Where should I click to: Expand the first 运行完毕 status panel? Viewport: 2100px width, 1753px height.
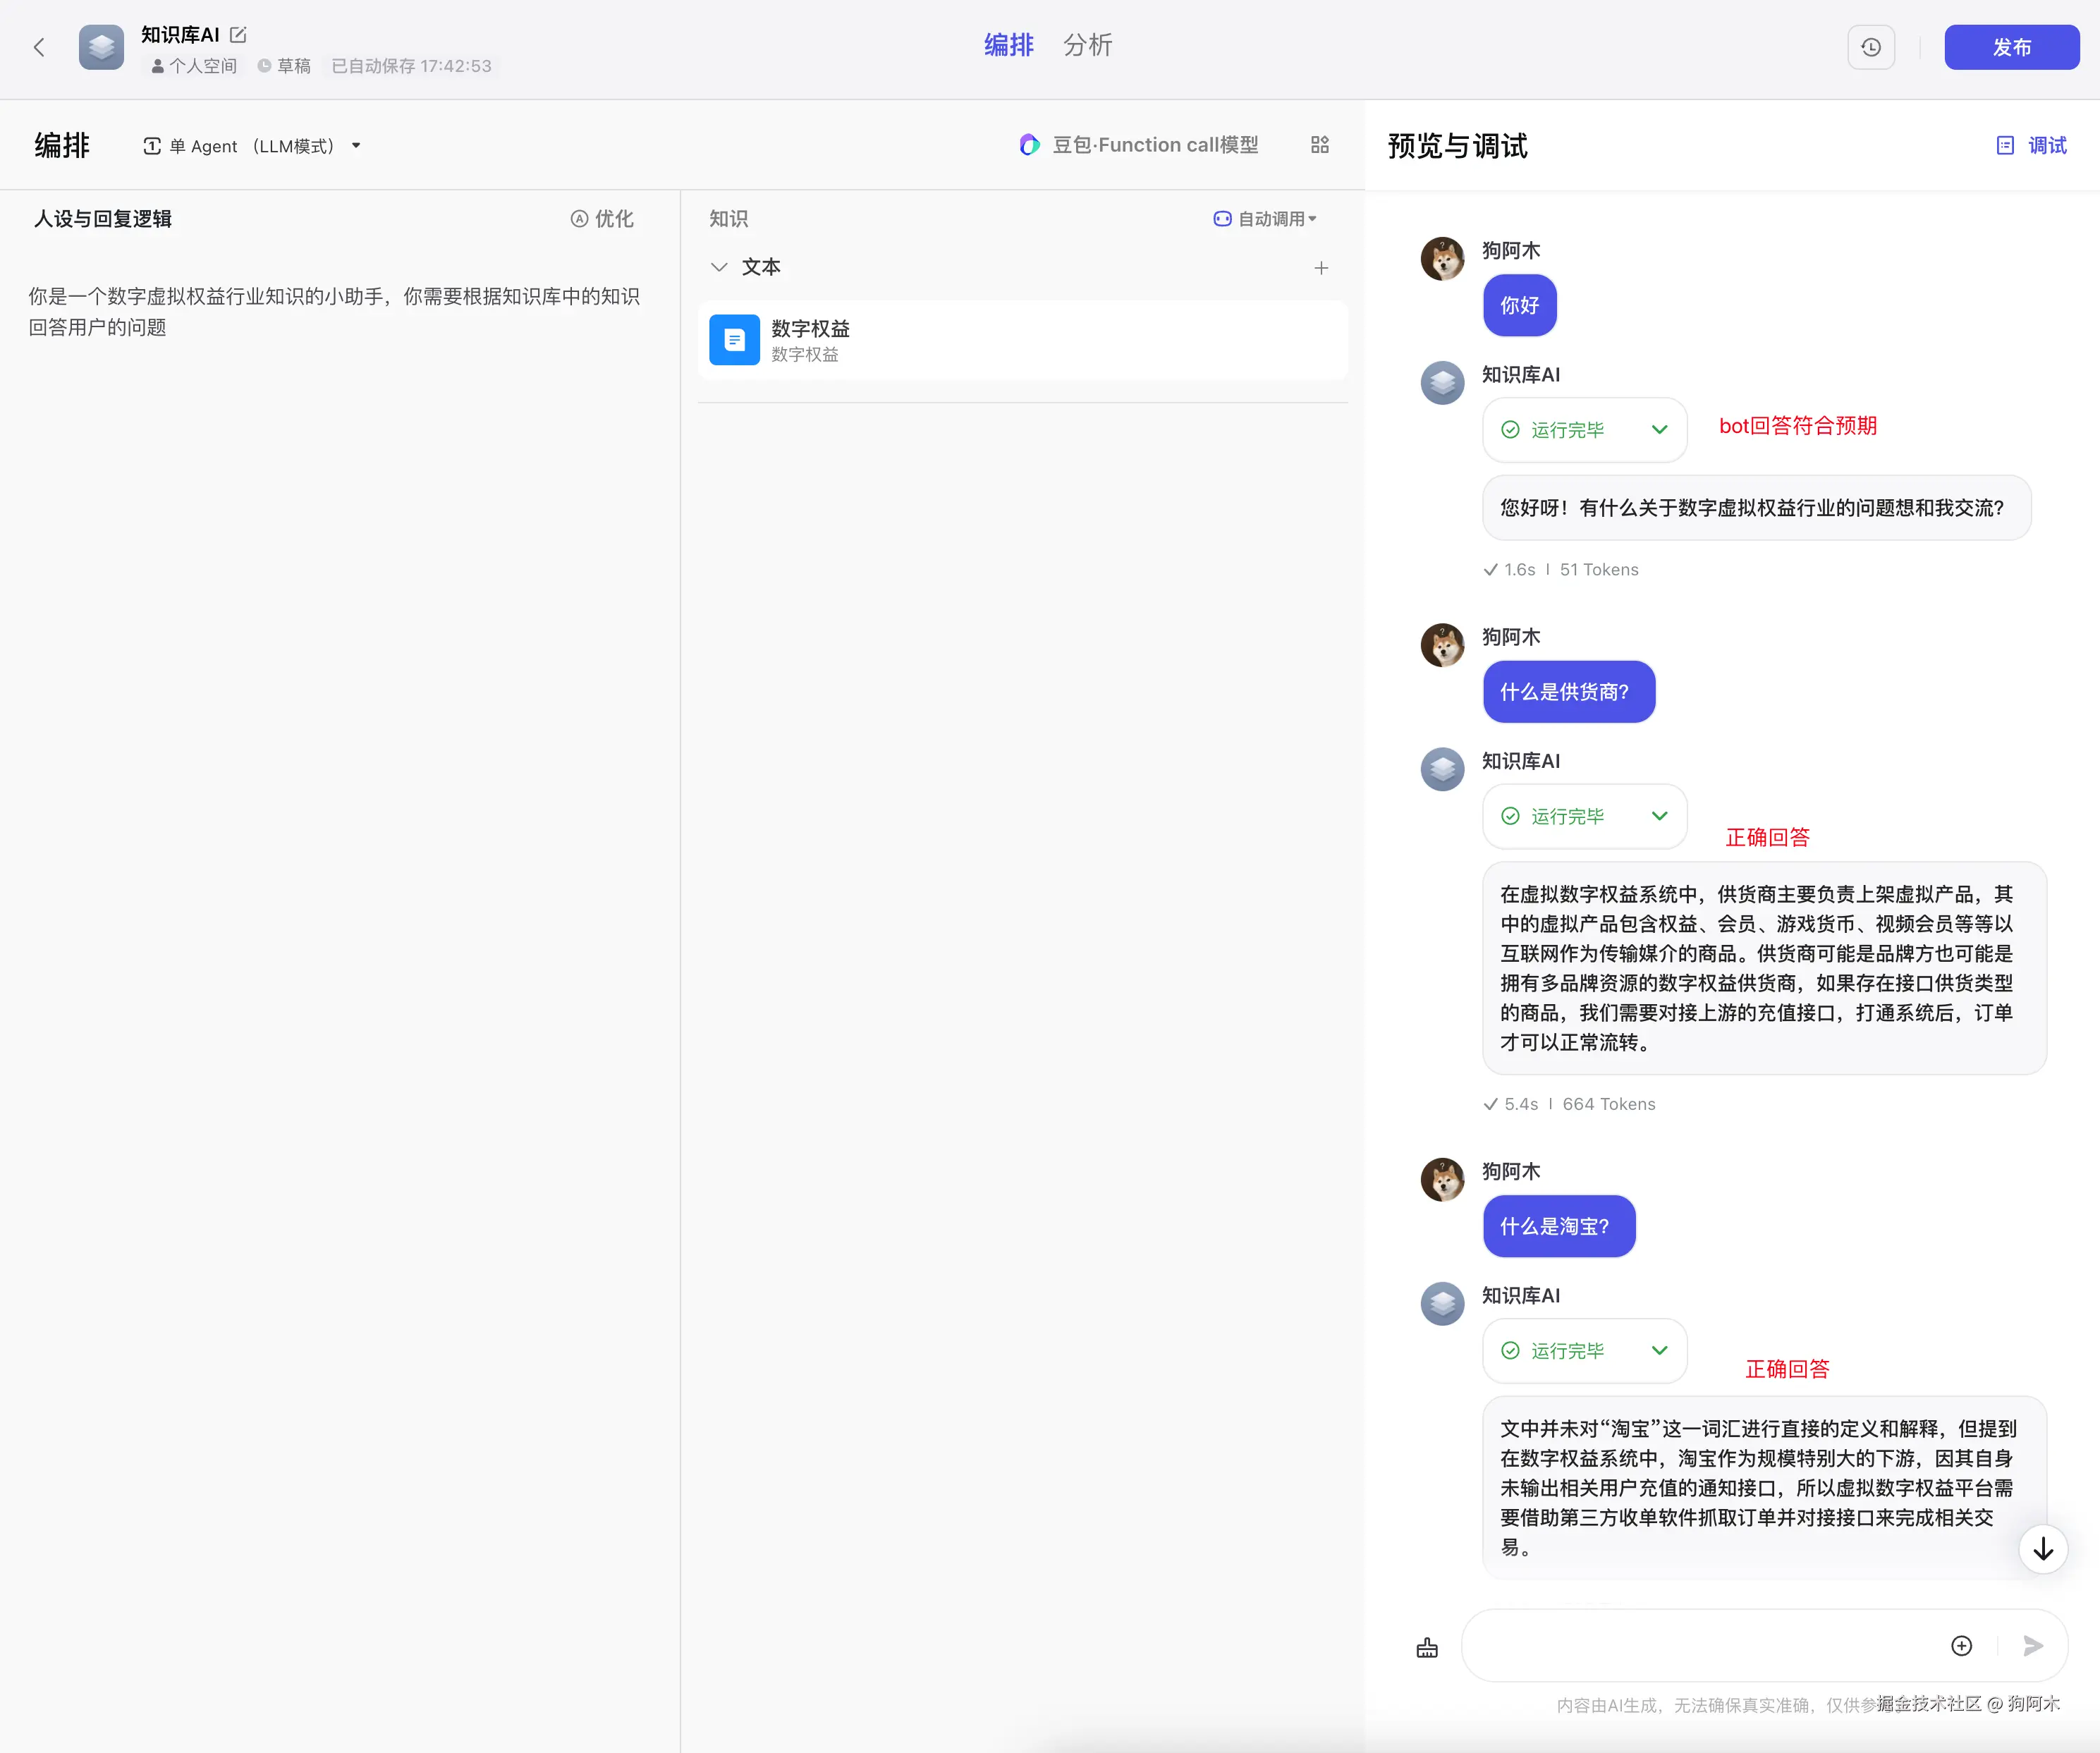(x=1659, y=430)
